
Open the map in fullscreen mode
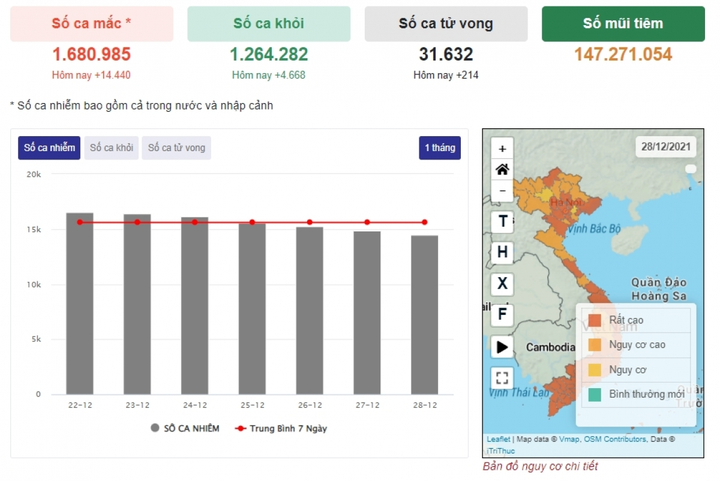coord(502,378)
